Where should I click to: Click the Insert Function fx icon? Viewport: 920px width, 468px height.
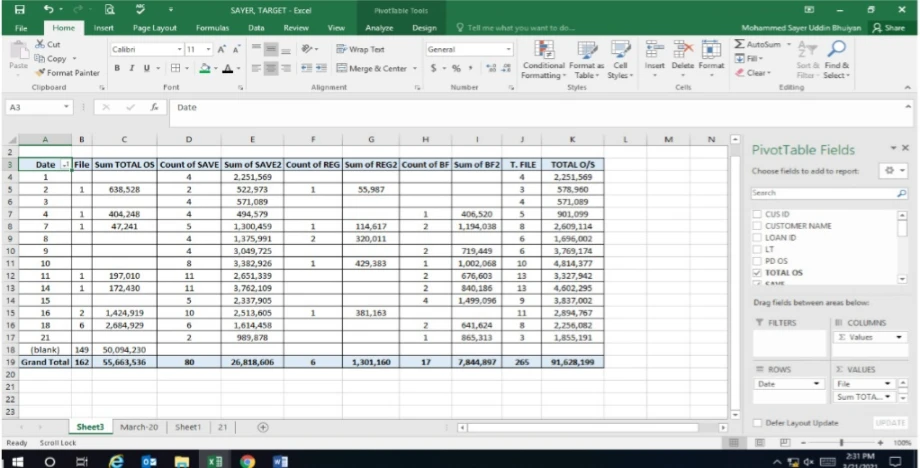click(154, 107)
